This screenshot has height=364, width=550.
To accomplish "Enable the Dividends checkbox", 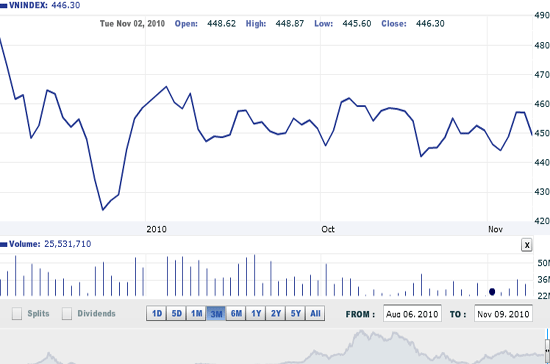I will click(67, 314).
